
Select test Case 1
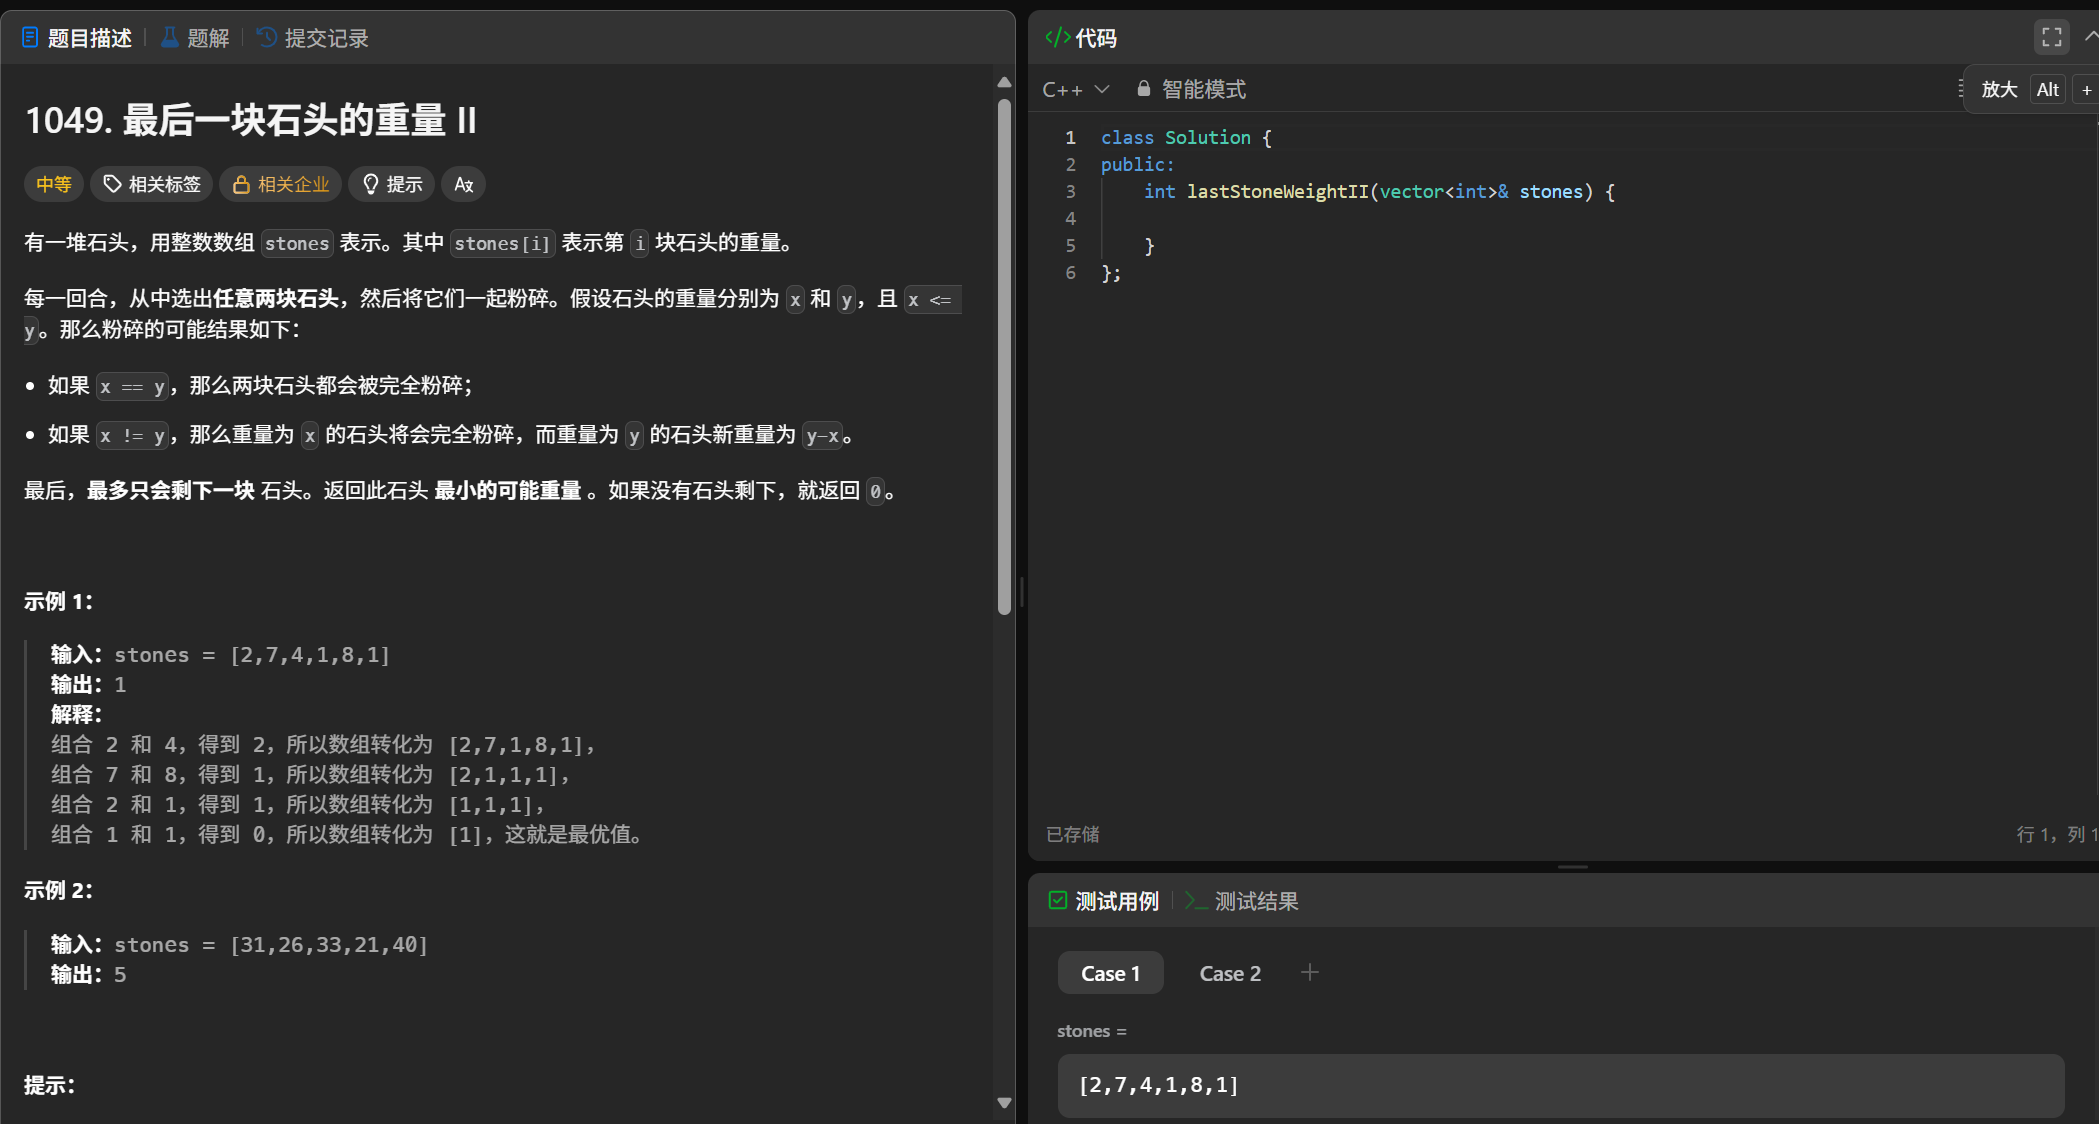point(1110,973)
